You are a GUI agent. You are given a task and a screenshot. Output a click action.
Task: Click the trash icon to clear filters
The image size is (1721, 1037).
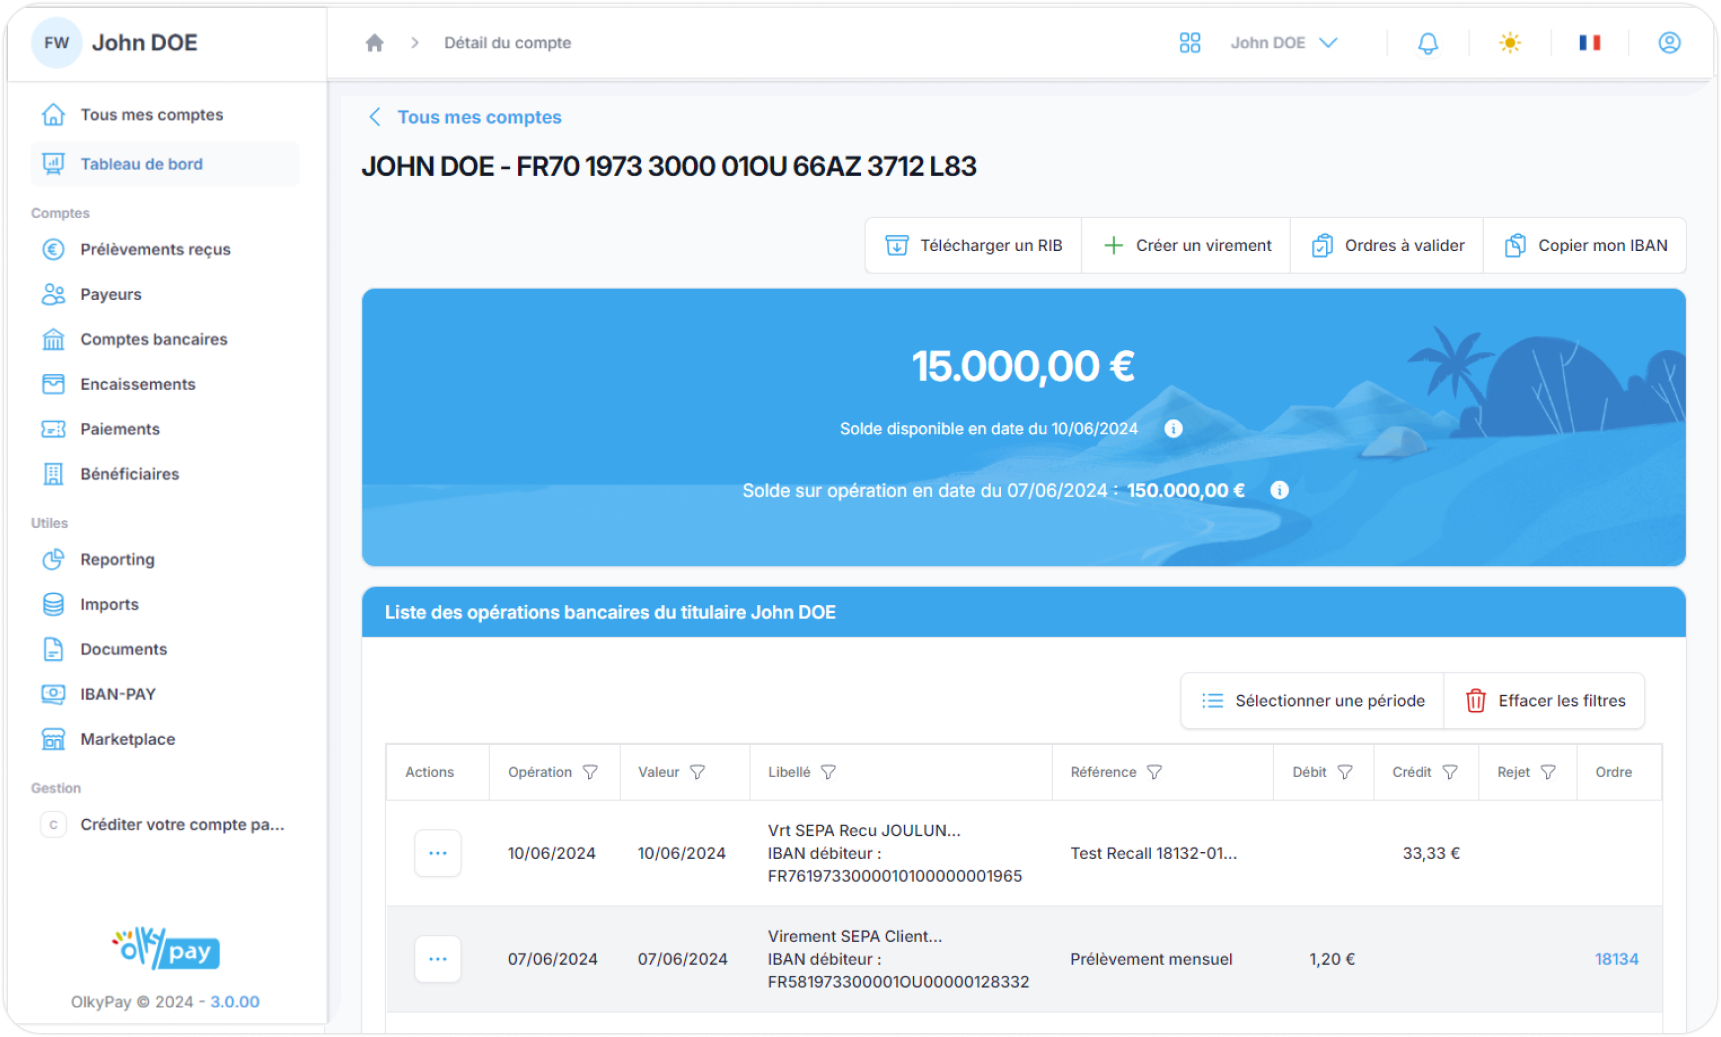coord(1474,700)
